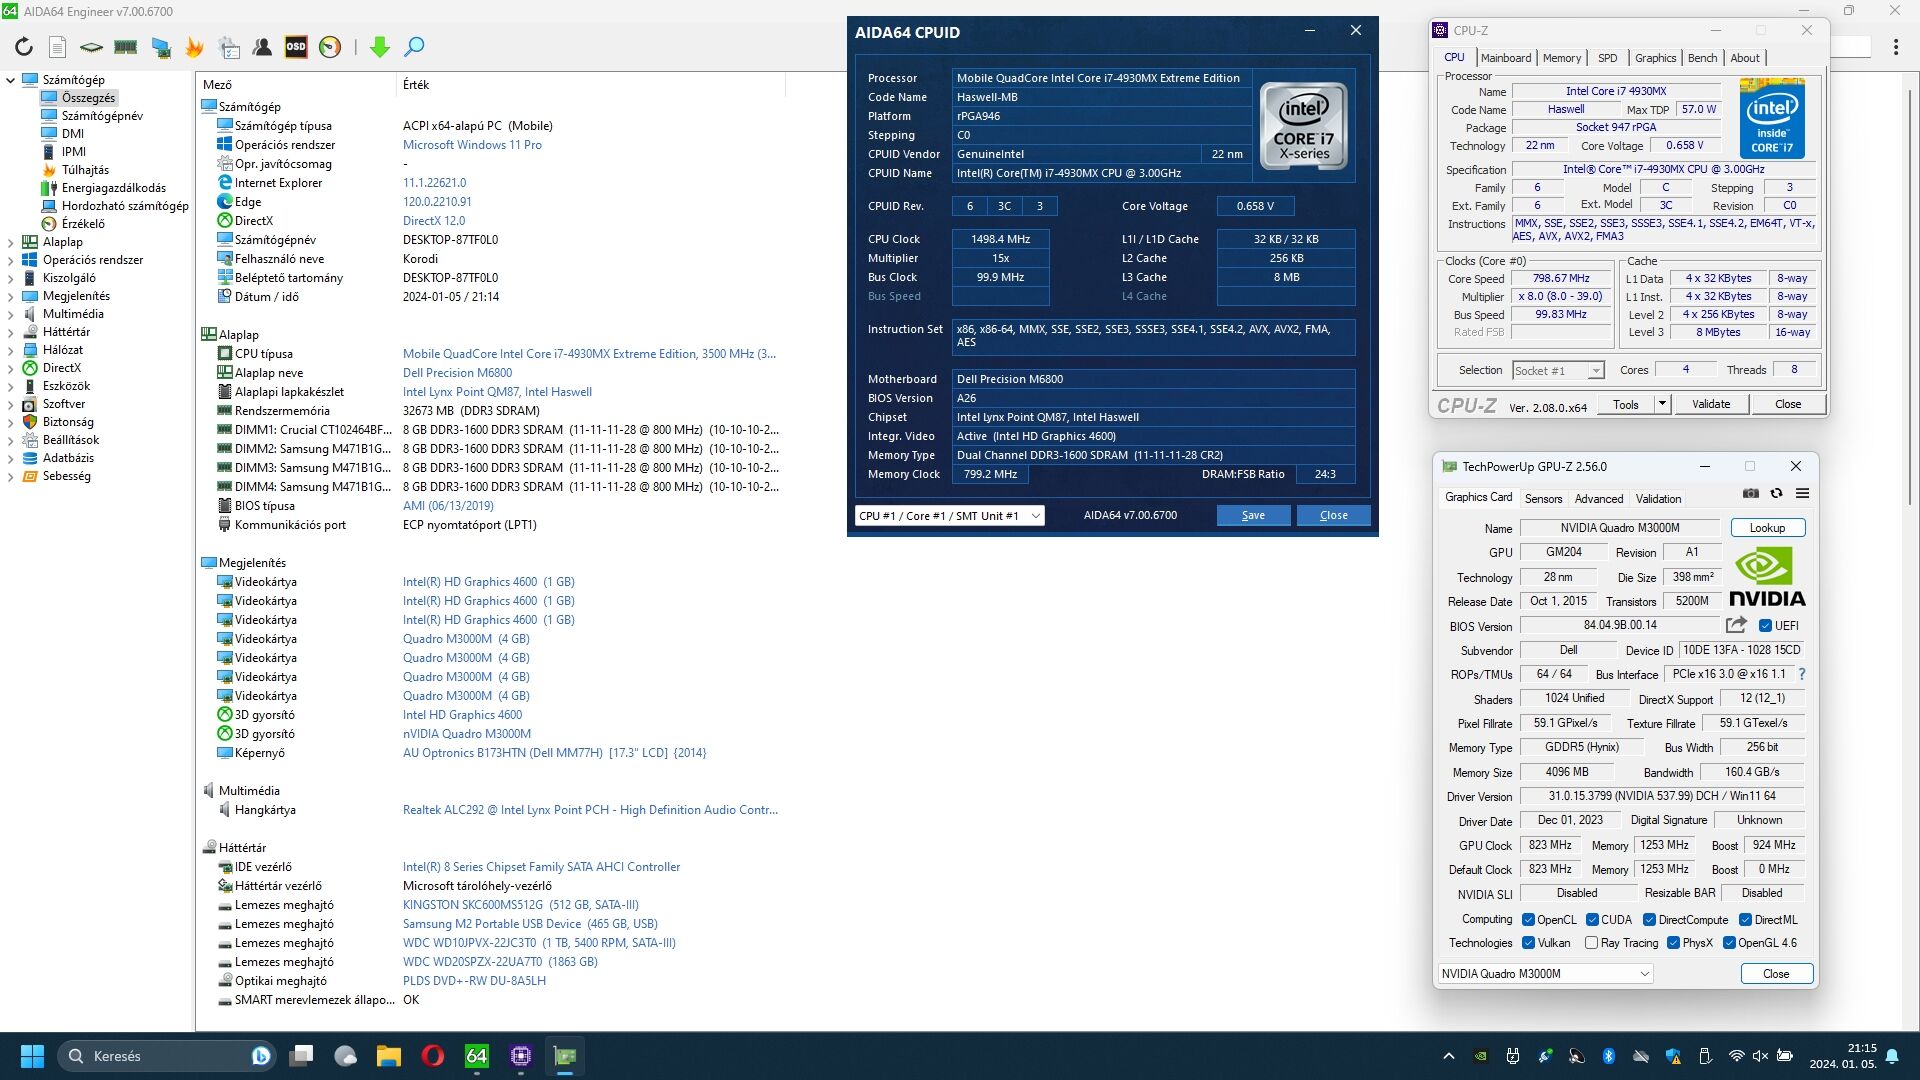Click GPU-Z hamburger menu icon
1920x1080 pixels.
tap(1802, 494)
